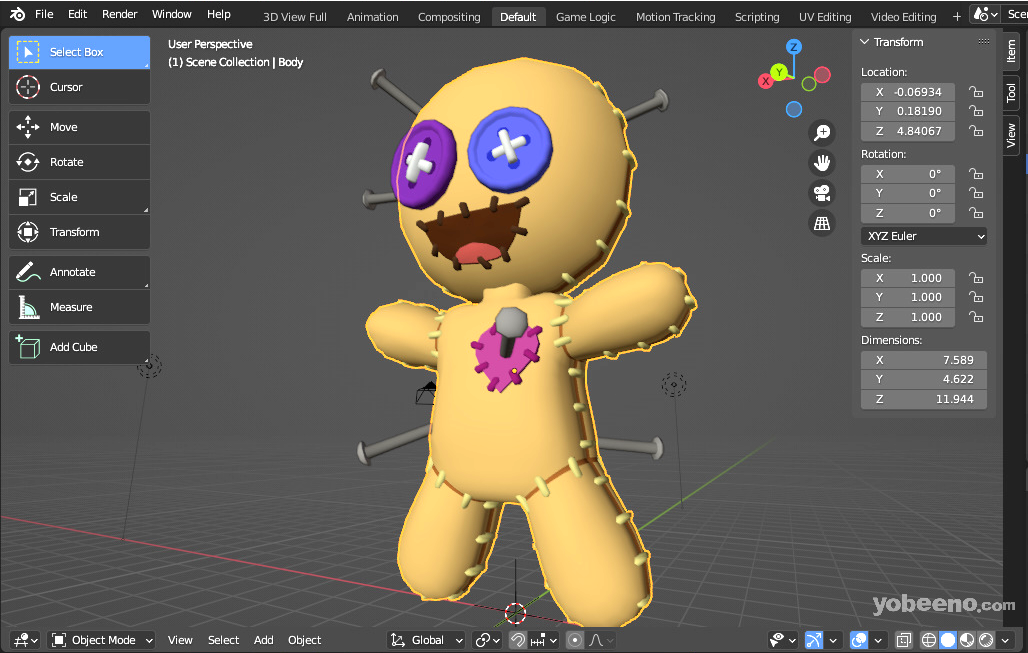
Task: Select solid viewport shading
Action: (x=948, y=640)
